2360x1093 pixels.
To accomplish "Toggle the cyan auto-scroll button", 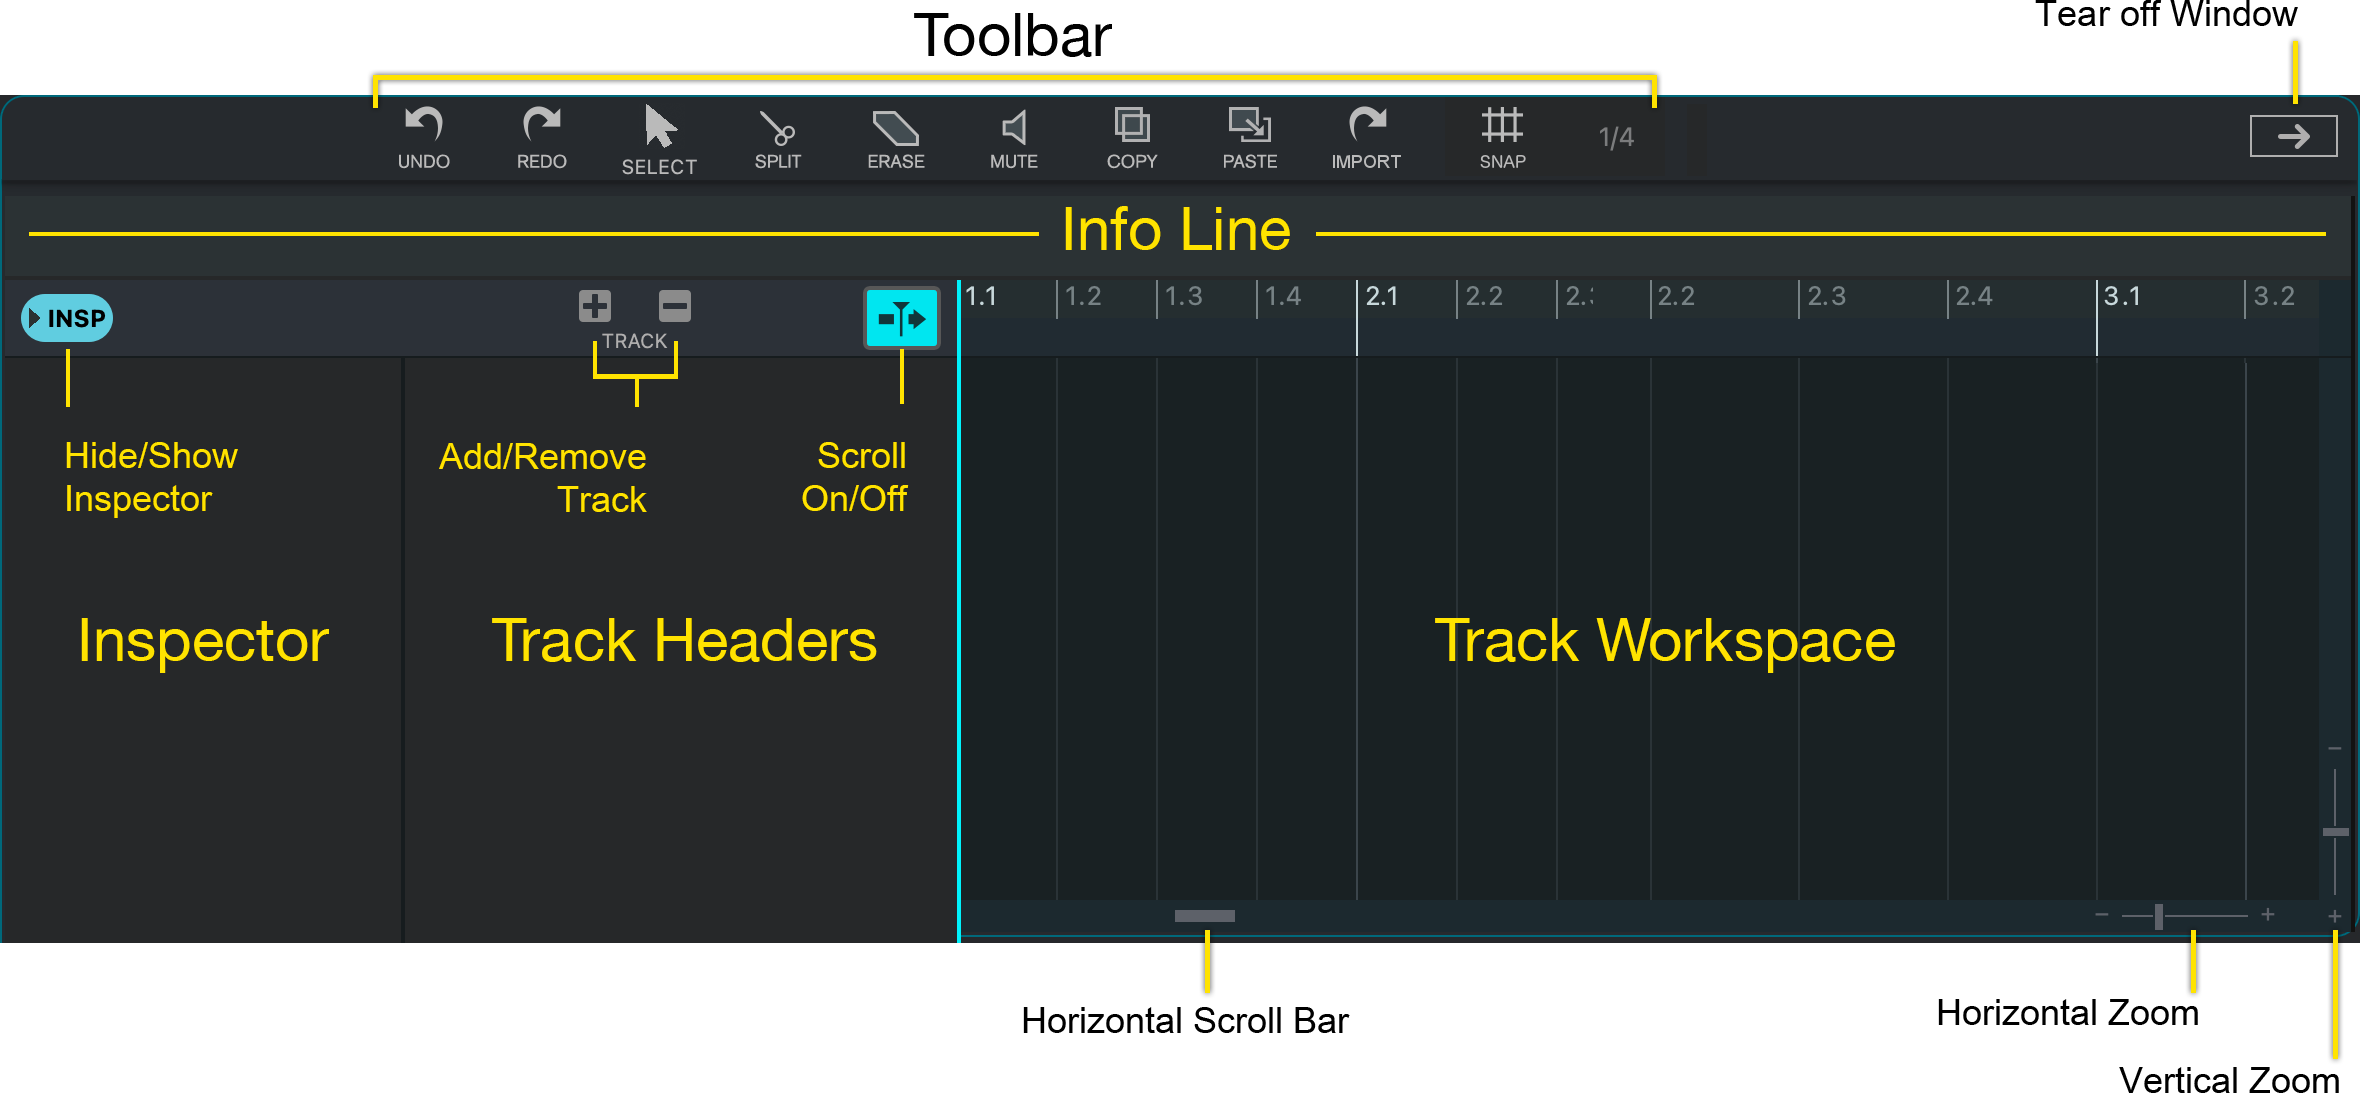I will click(x=901, y=319).
